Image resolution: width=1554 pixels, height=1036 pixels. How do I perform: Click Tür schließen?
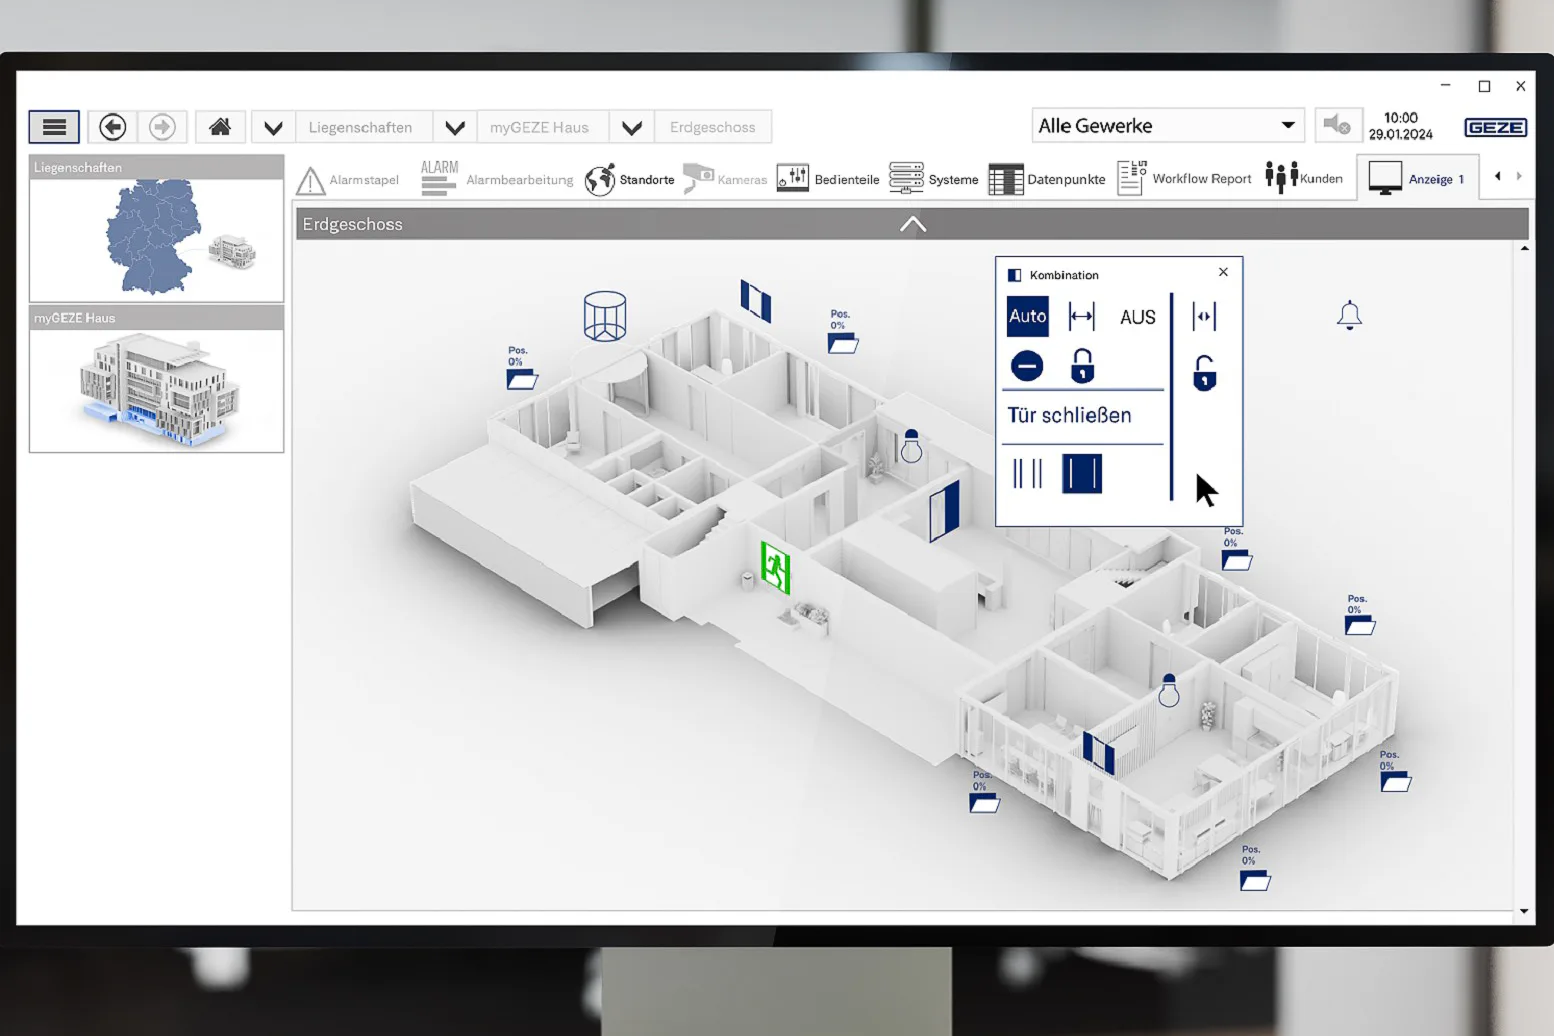(1070, 415)
